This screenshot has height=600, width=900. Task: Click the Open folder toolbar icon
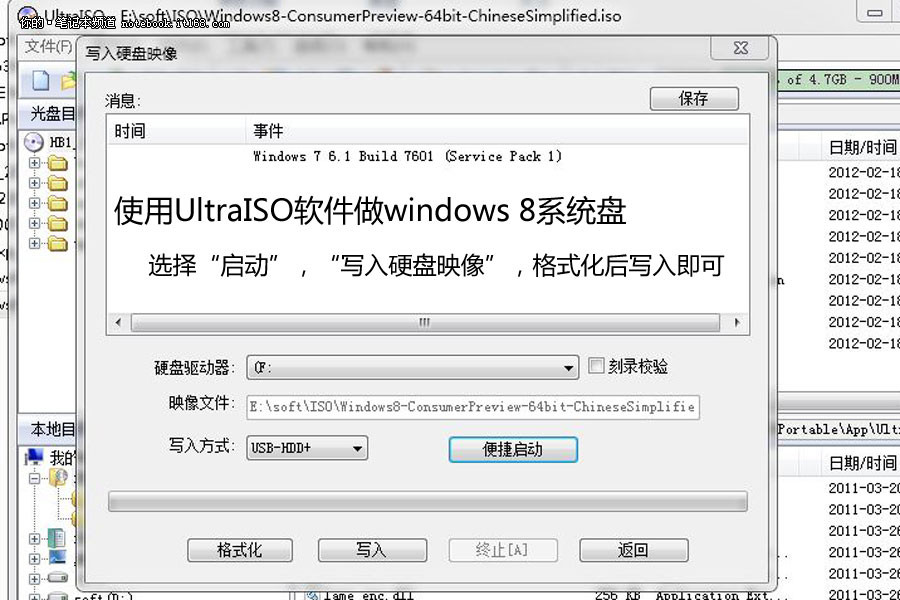68,80
